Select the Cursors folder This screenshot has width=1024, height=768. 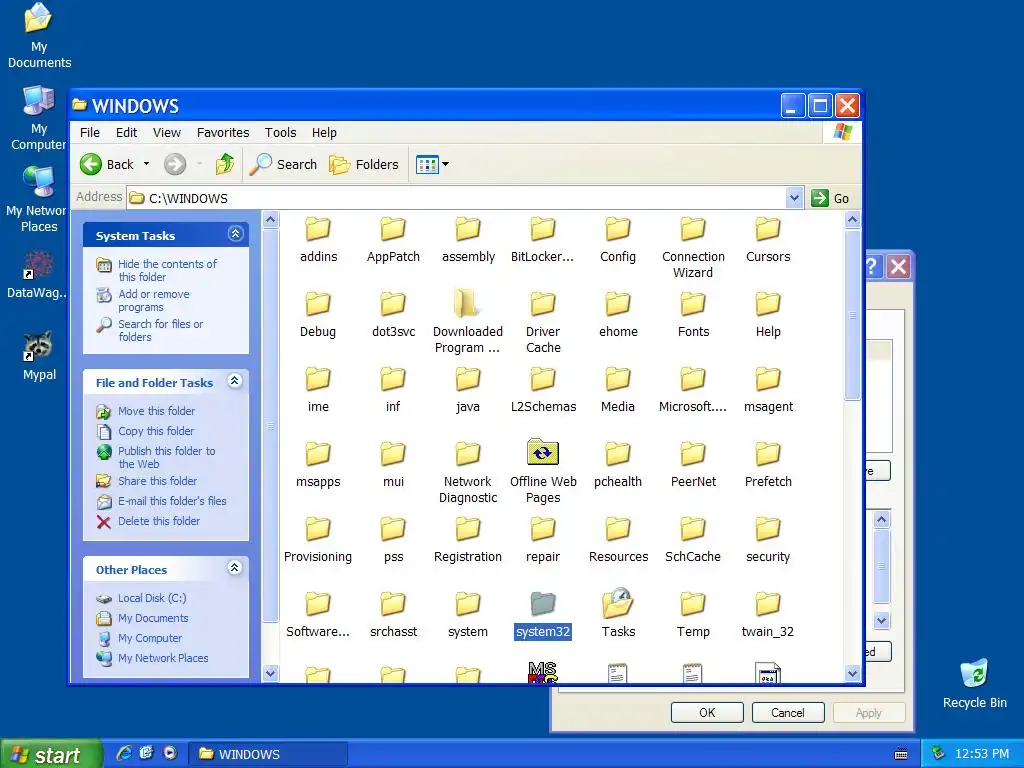point(768,240)
